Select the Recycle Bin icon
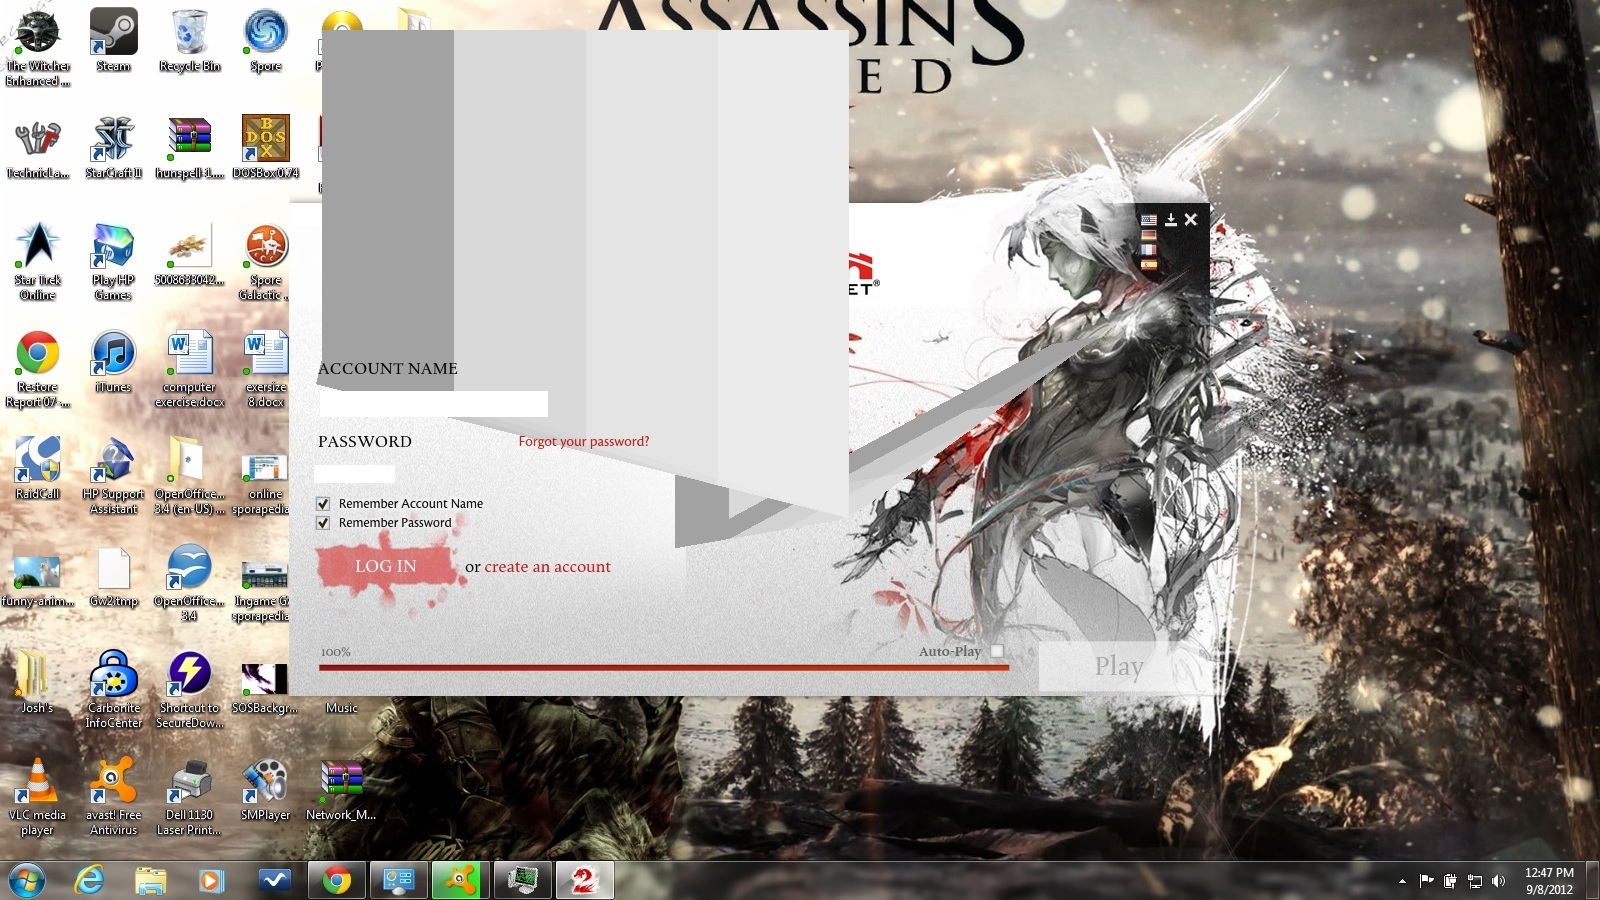The width and height of the screenshot is (1600, 900). [x=190, y=40]
